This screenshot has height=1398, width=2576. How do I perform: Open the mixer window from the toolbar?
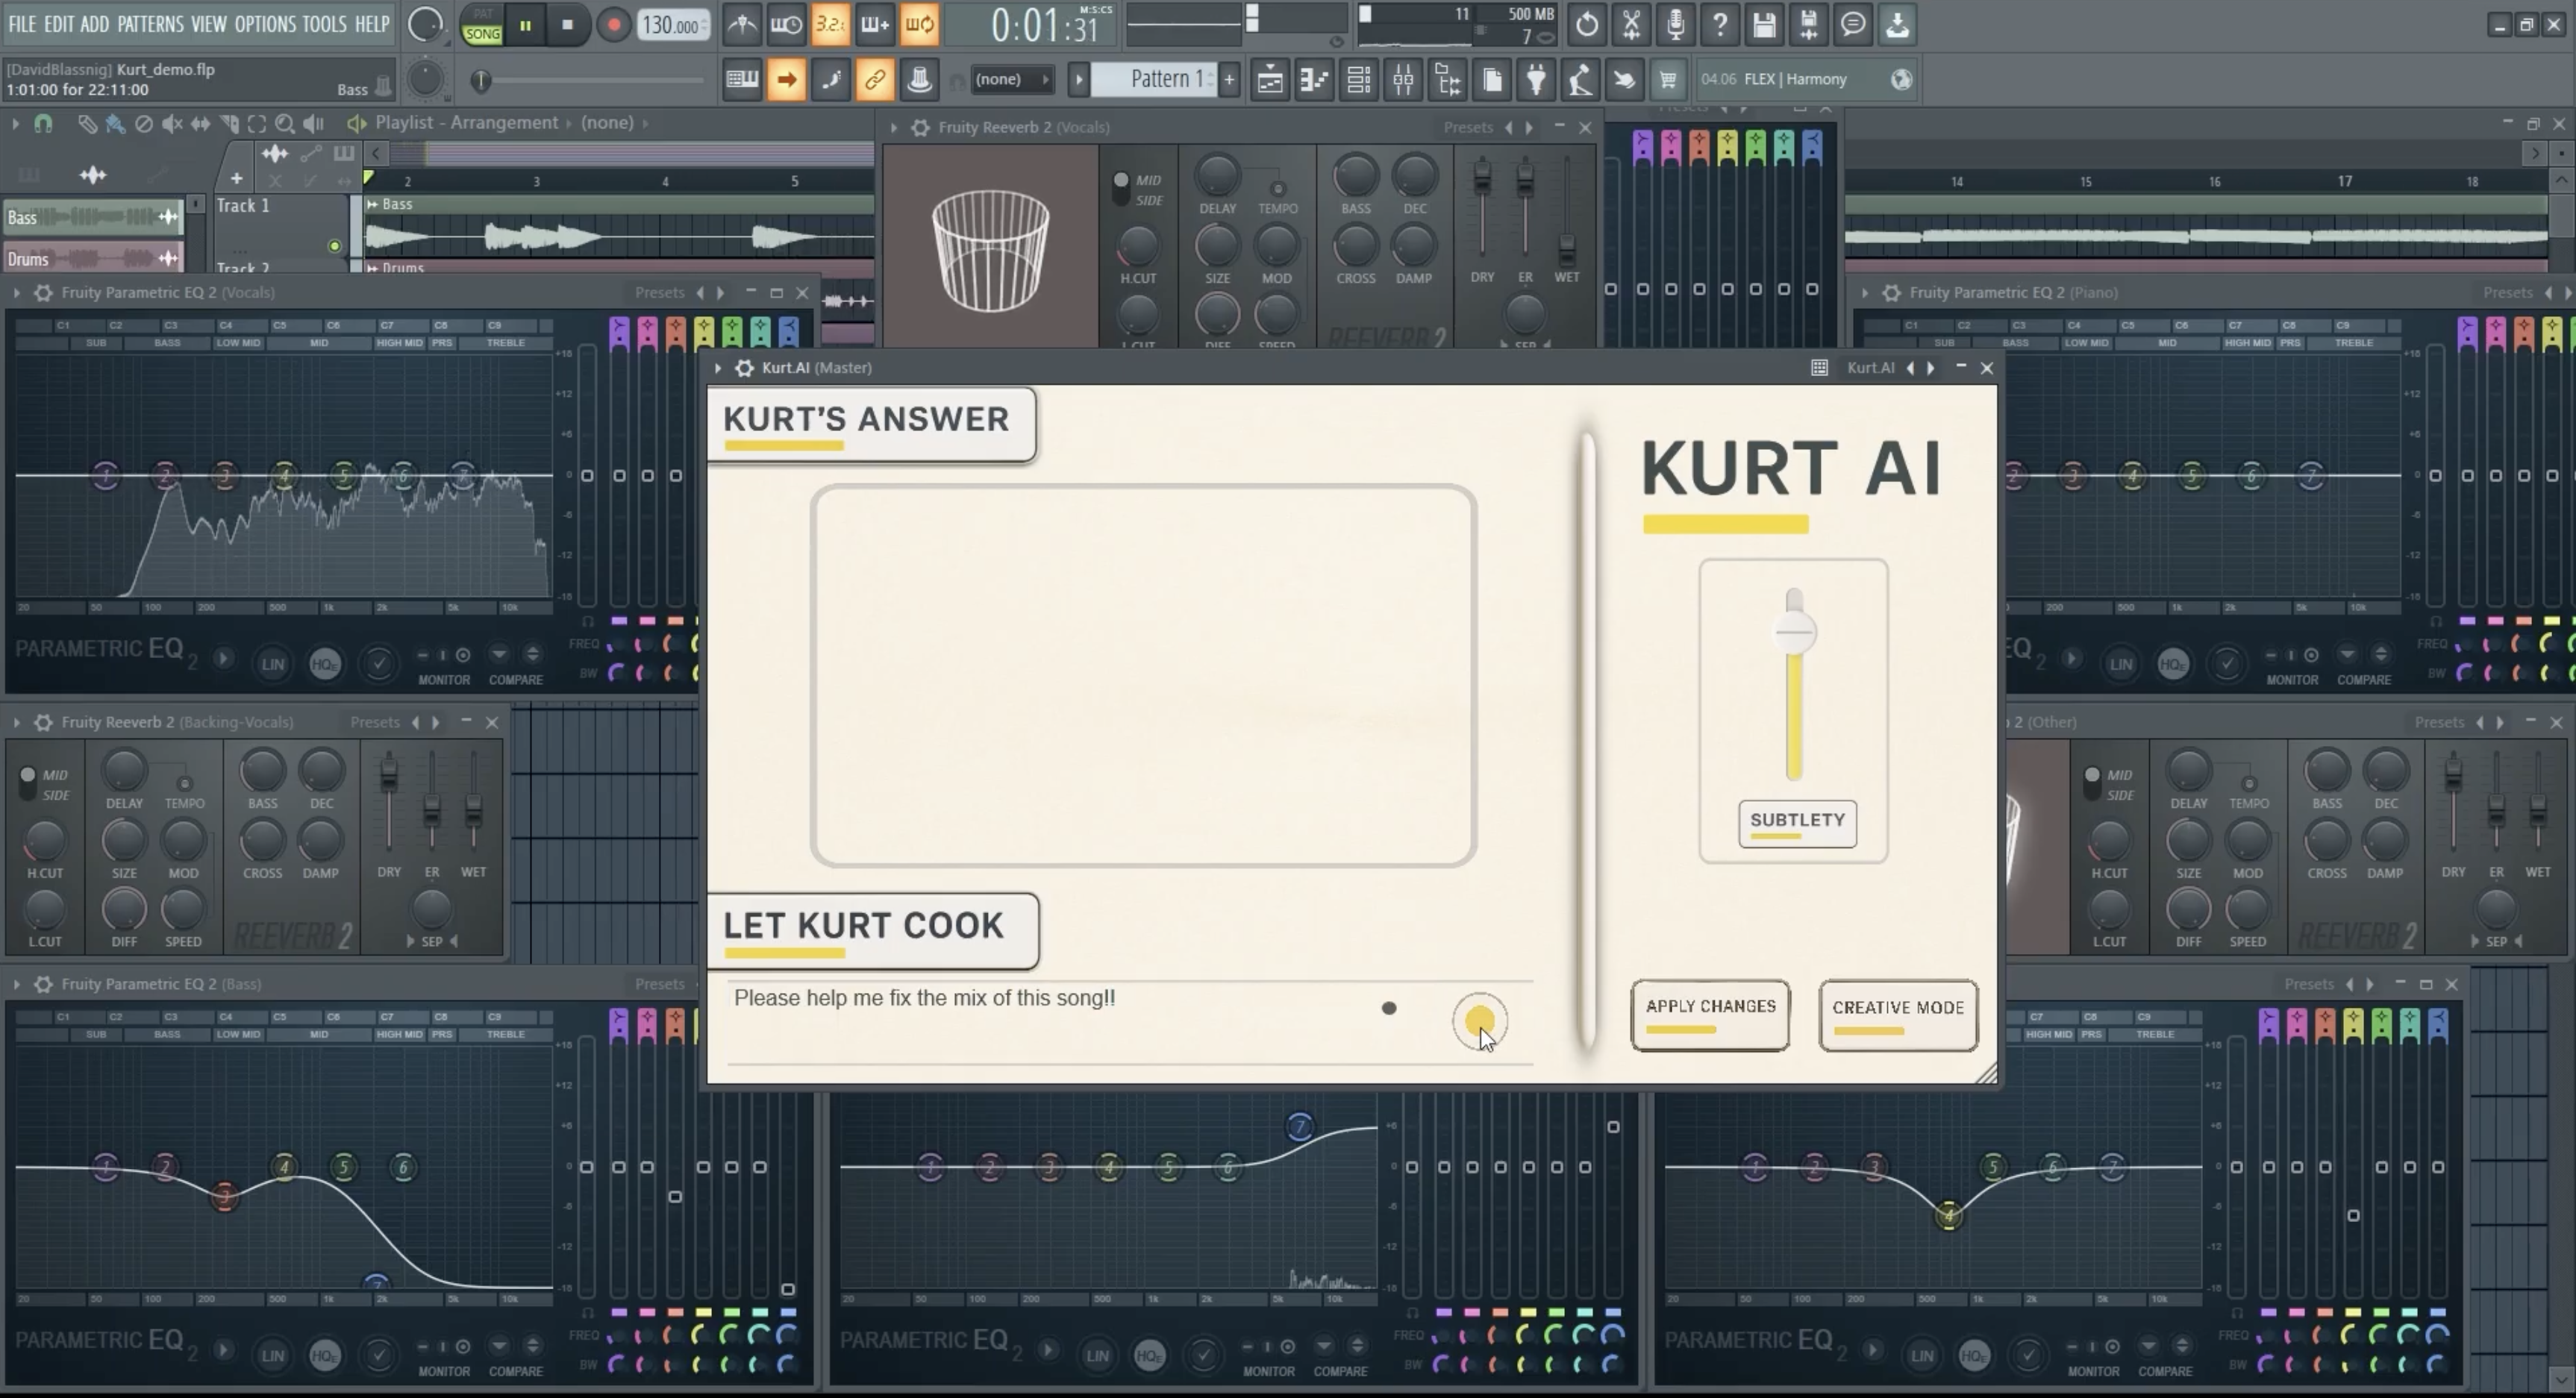coord(1403,80)
